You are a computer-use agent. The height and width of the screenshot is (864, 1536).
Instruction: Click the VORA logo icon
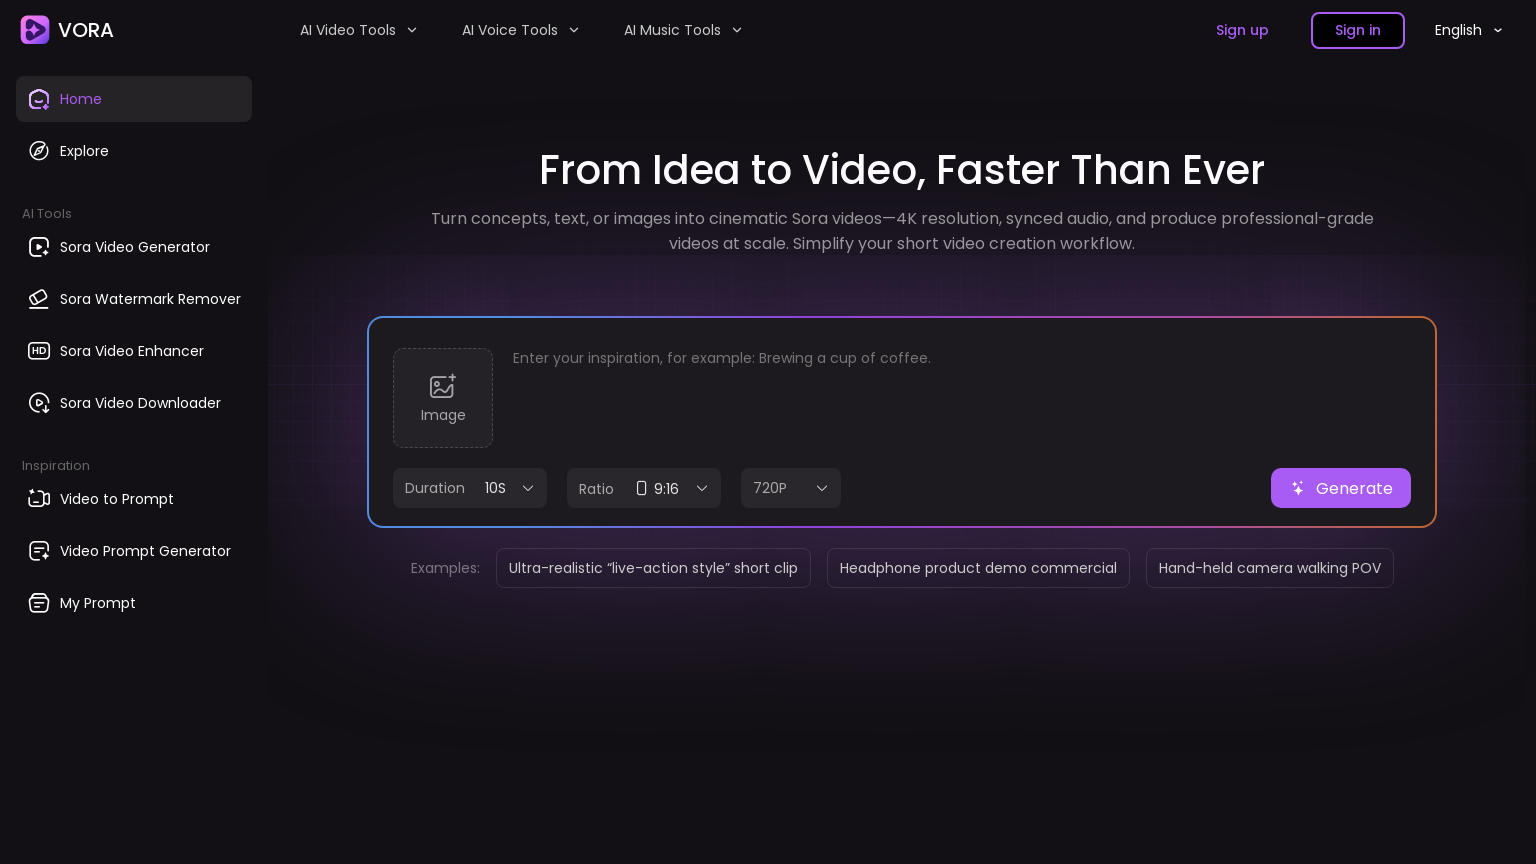click(x=35, y=30)
